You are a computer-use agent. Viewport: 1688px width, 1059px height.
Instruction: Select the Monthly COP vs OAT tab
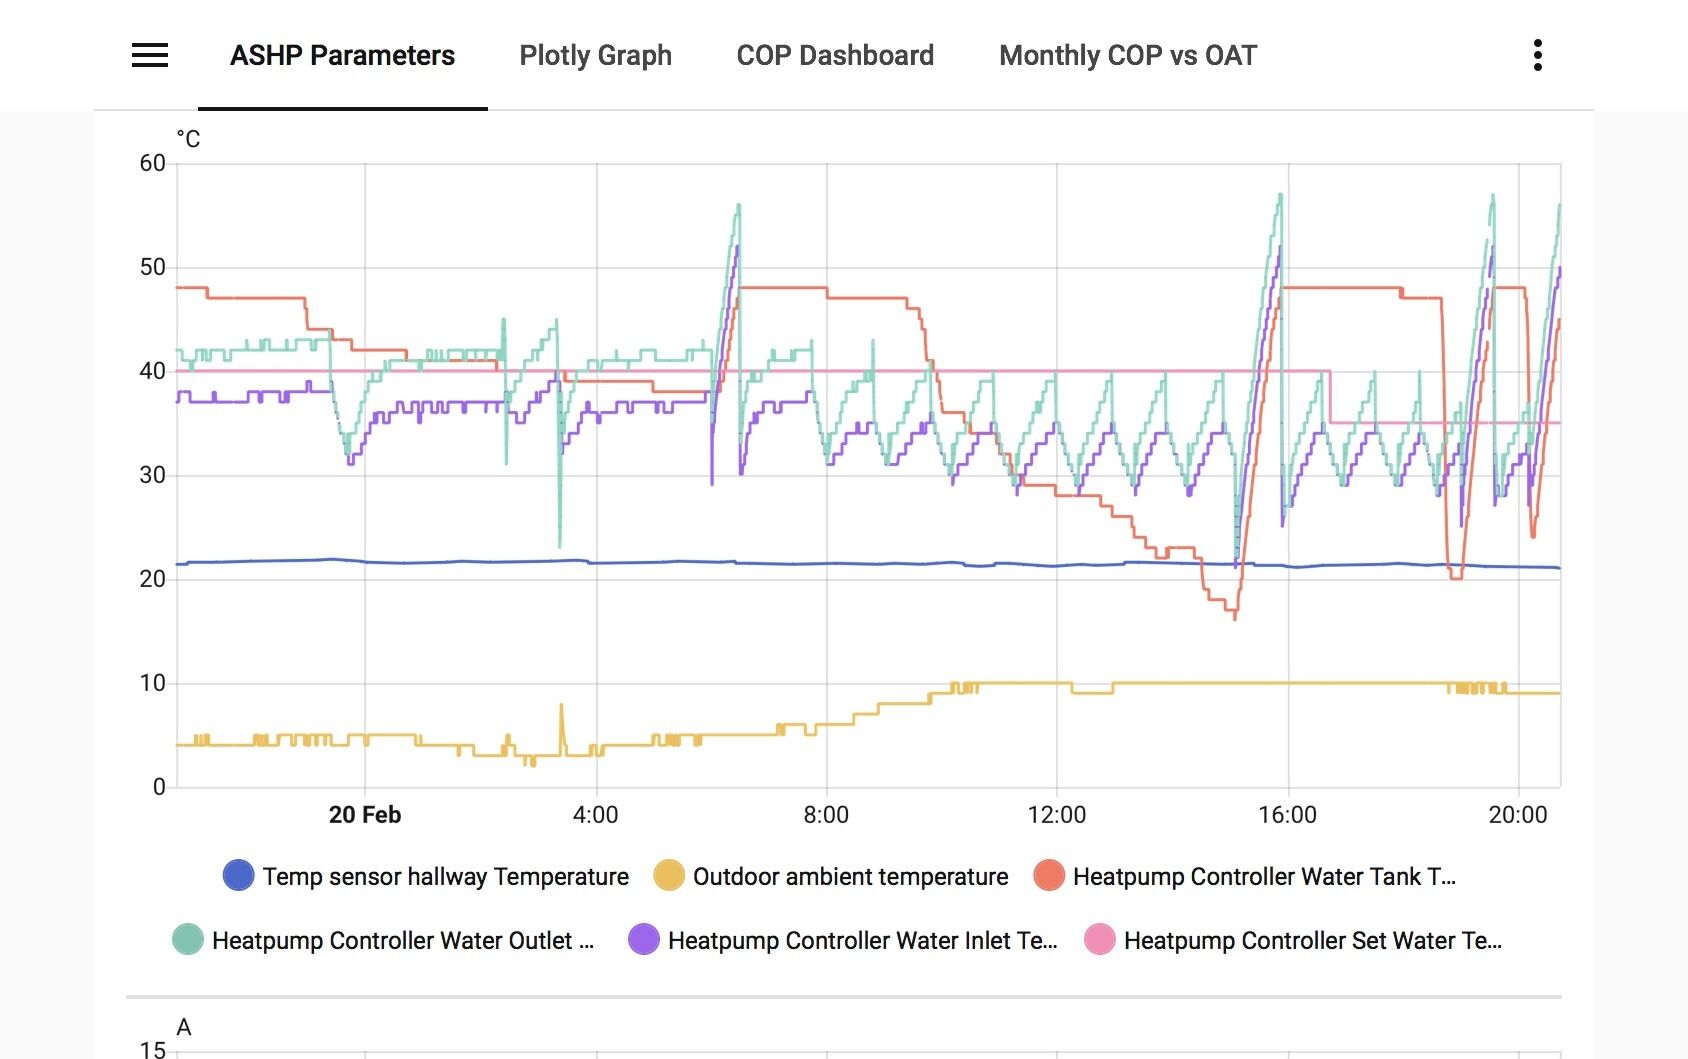tap(1127, 55)
